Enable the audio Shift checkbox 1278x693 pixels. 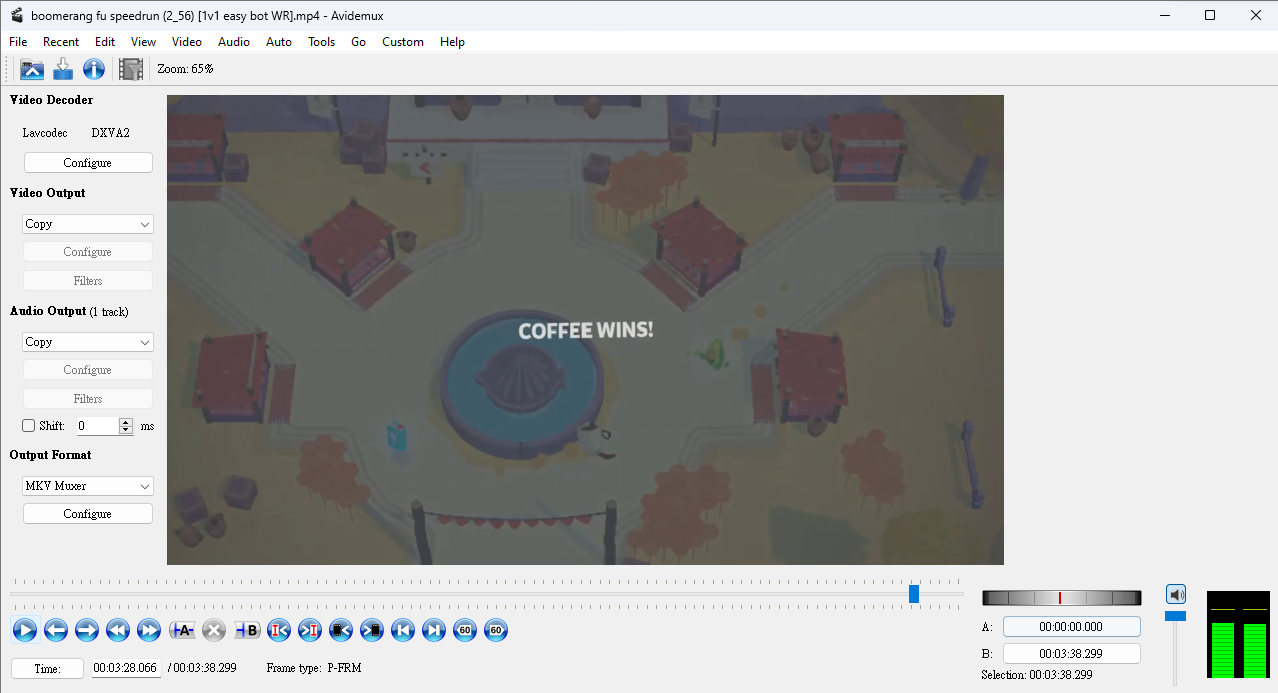coord(29,426)
